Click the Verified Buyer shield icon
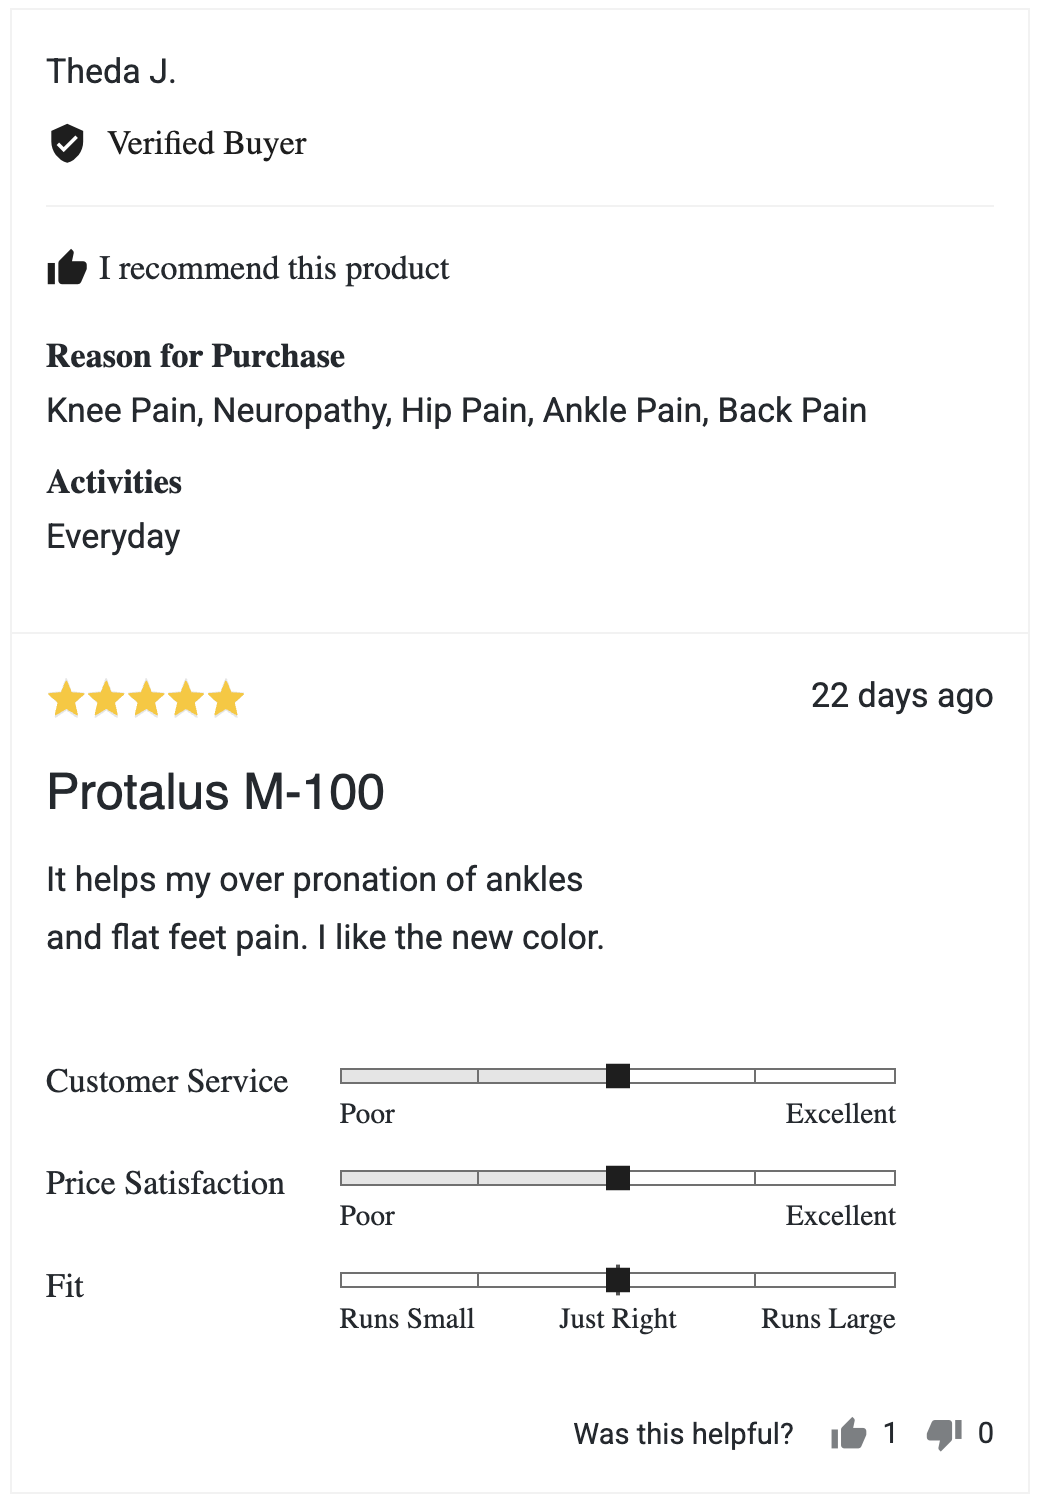The width and height of the screenshot is (1044, 1510). tap(67, 143)
